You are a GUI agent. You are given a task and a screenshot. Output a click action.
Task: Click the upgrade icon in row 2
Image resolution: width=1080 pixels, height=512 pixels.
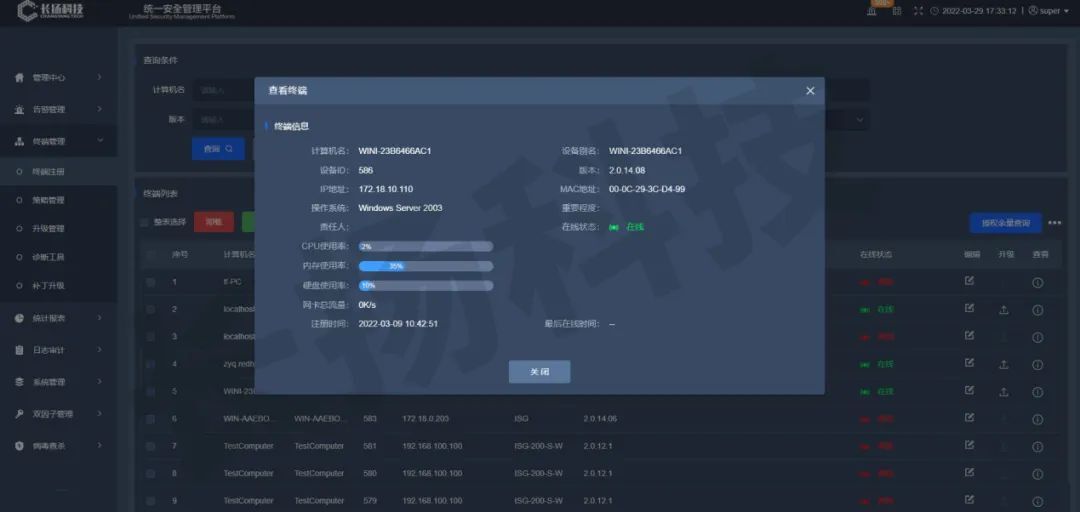[x=1003, y=310]
